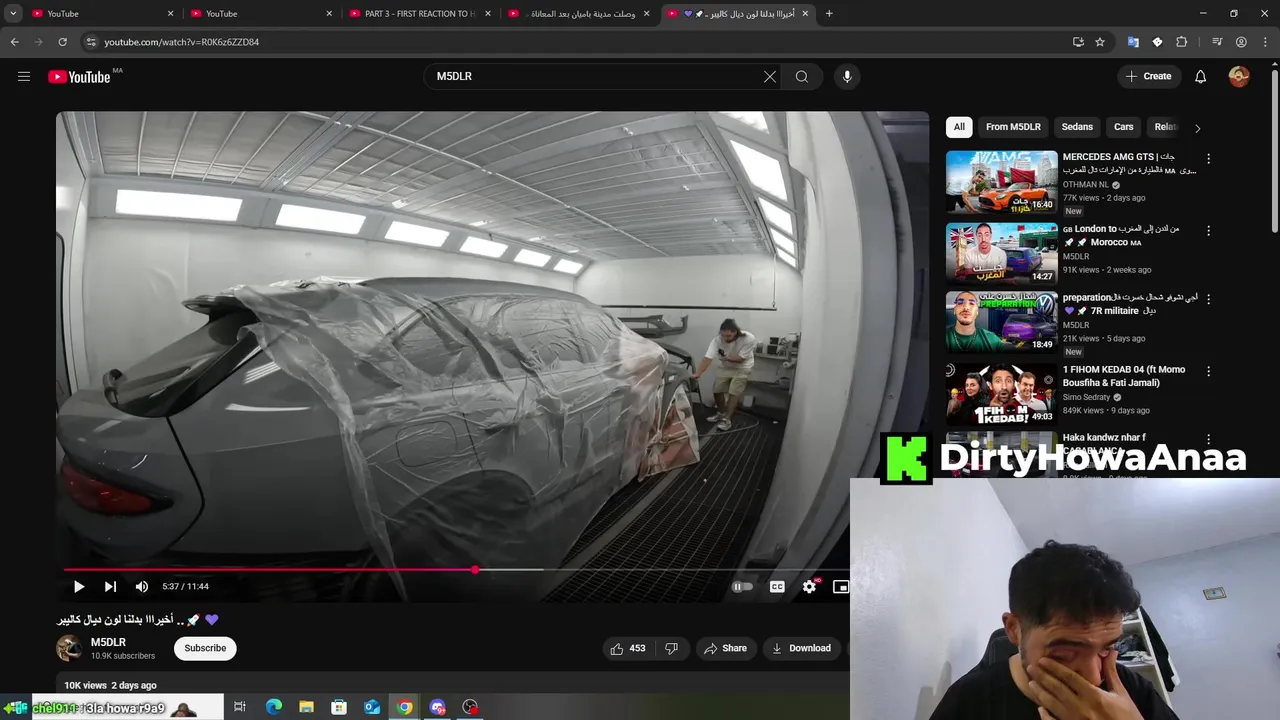Click the Simo Sedraty channel name

coord(1088,397)
